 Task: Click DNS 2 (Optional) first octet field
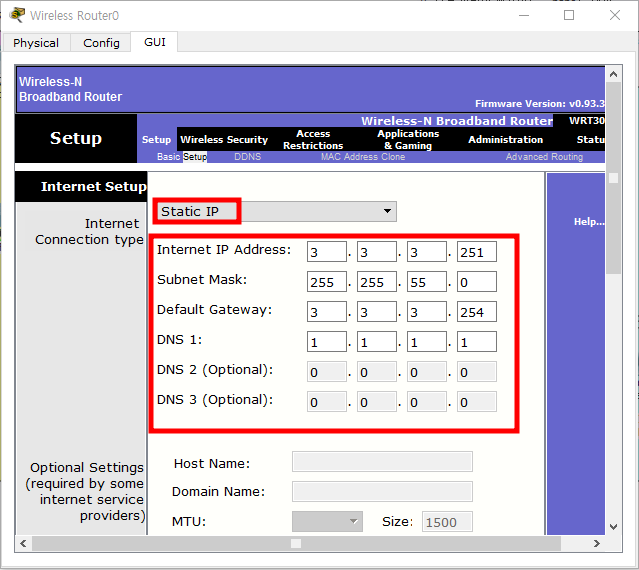point(327,372)
